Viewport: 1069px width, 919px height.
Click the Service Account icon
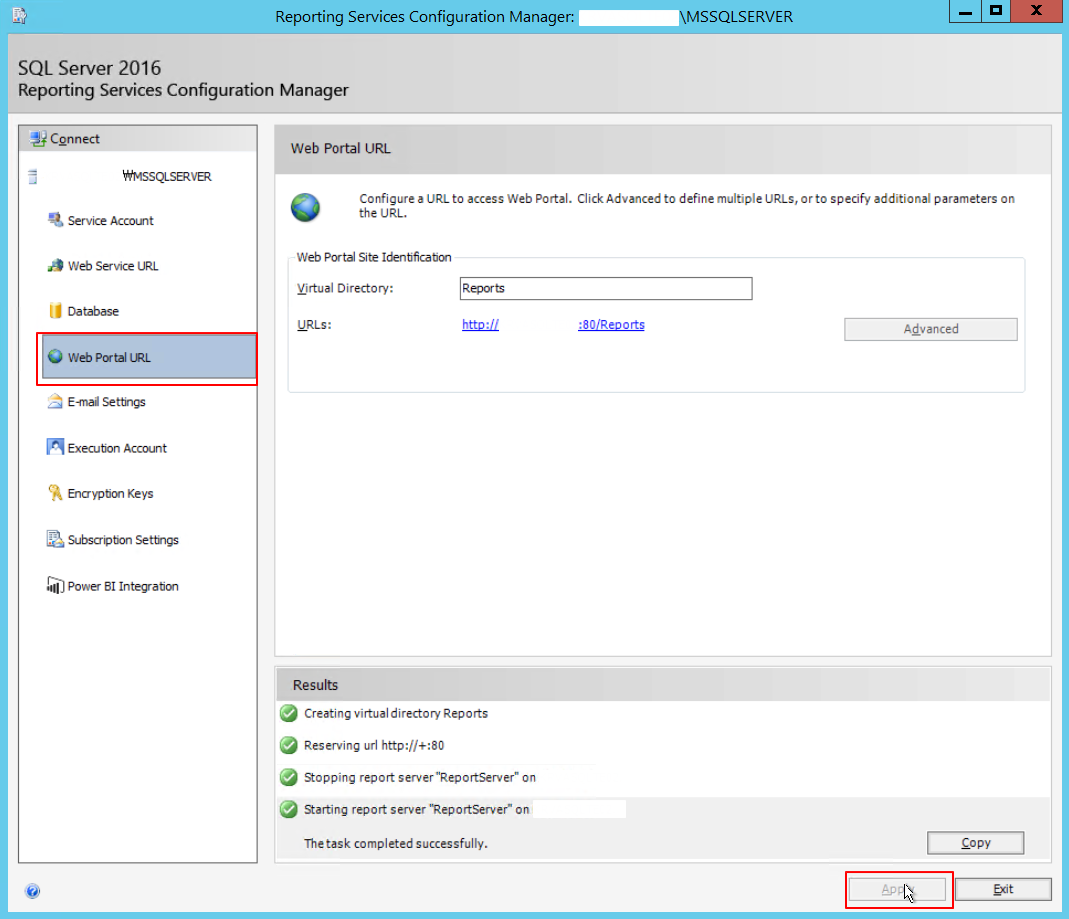coord(55,220)
